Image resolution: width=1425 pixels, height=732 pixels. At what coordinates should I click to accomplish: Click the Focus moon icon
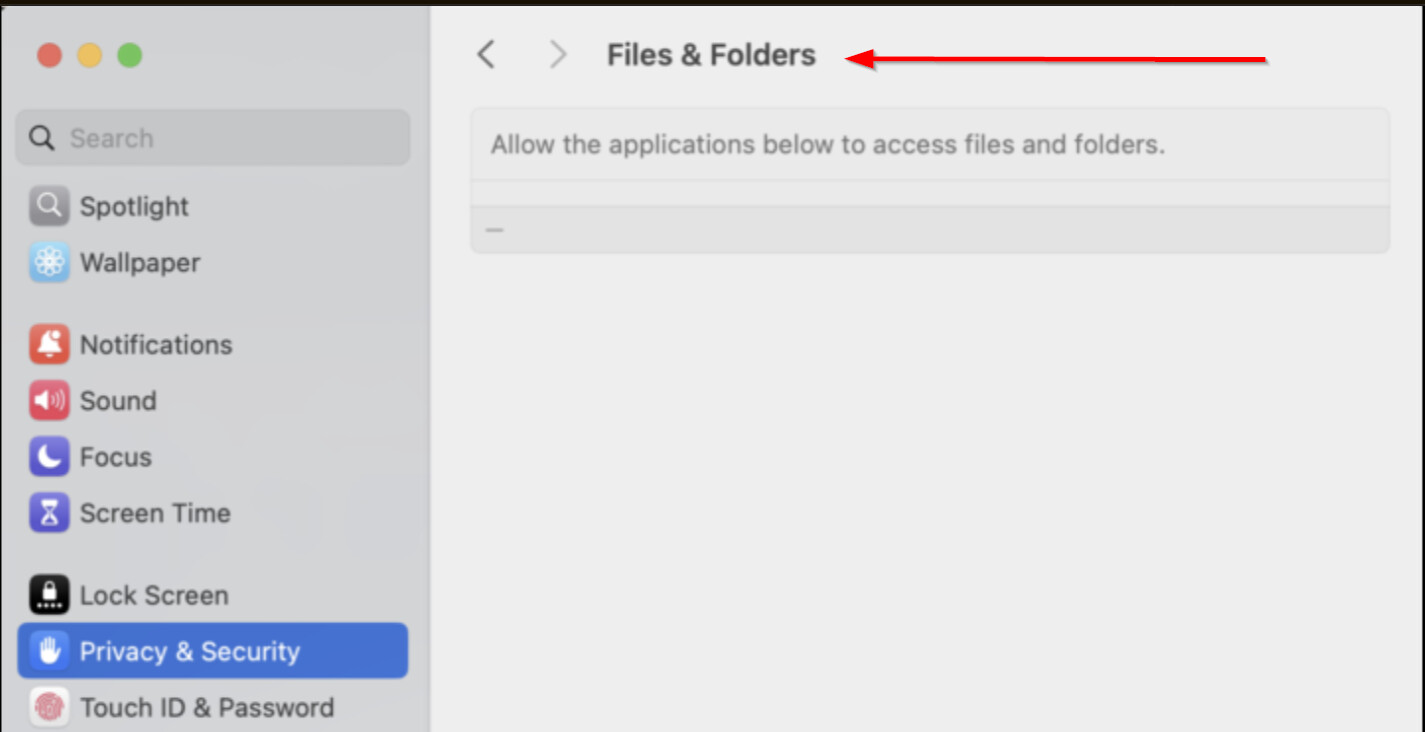(49, 457)
